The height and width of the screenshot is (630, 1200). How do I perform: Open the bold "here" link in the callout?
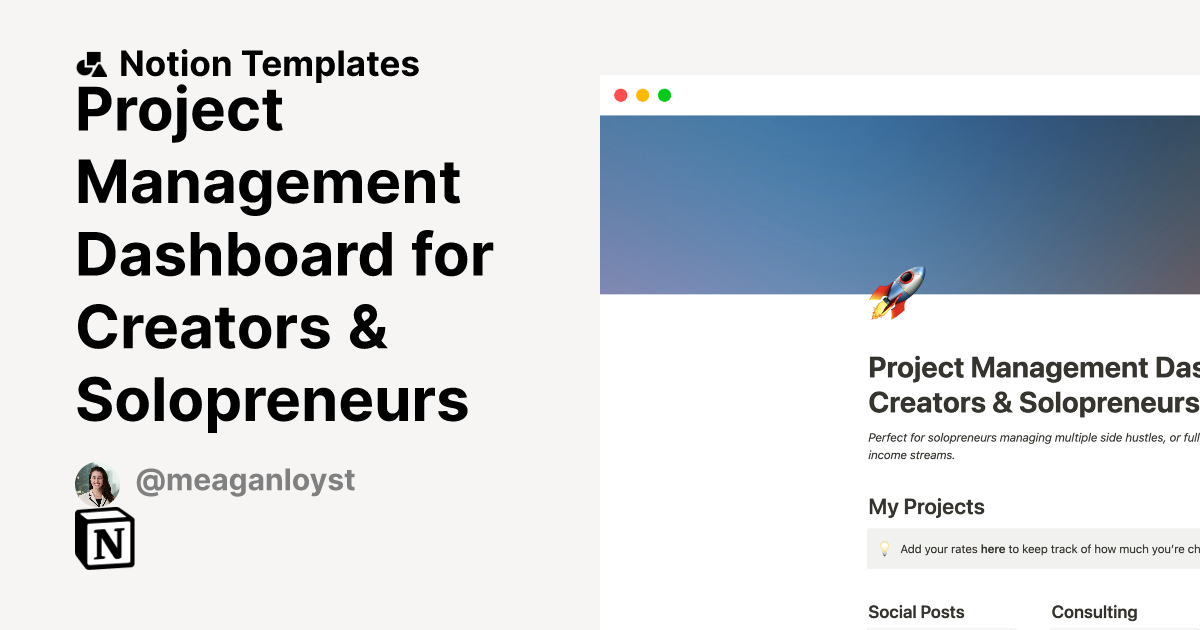[993, 549]
